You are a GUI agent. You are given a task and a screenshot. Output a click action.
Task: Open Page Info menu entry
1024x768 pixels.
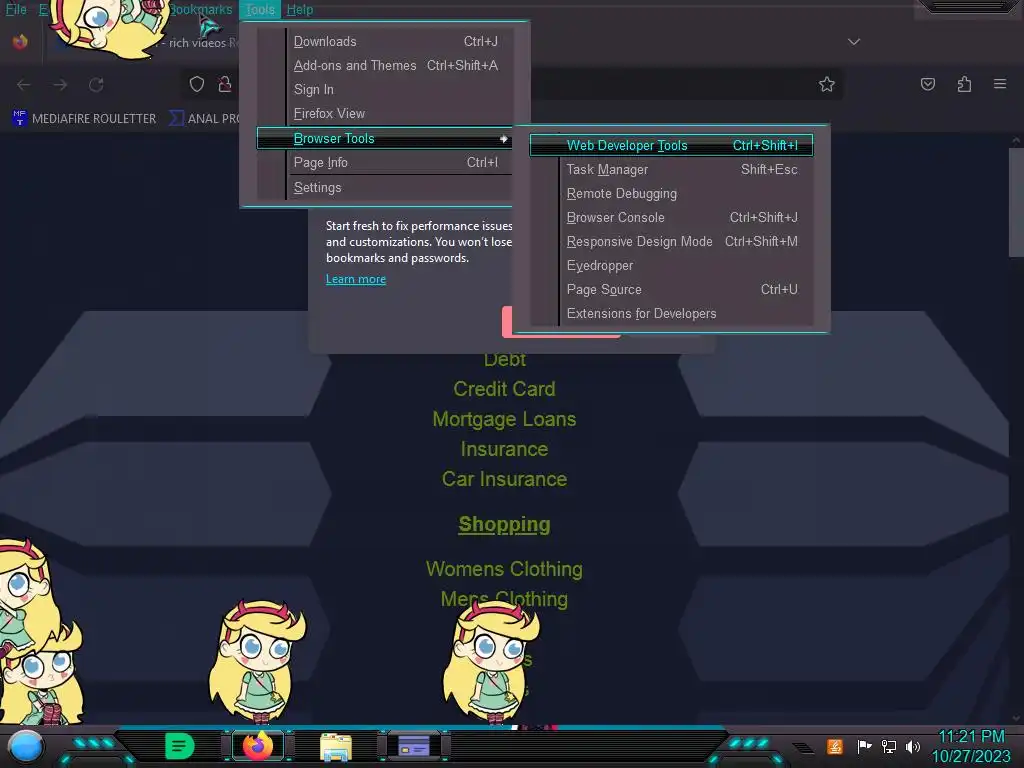coord(385,163)
